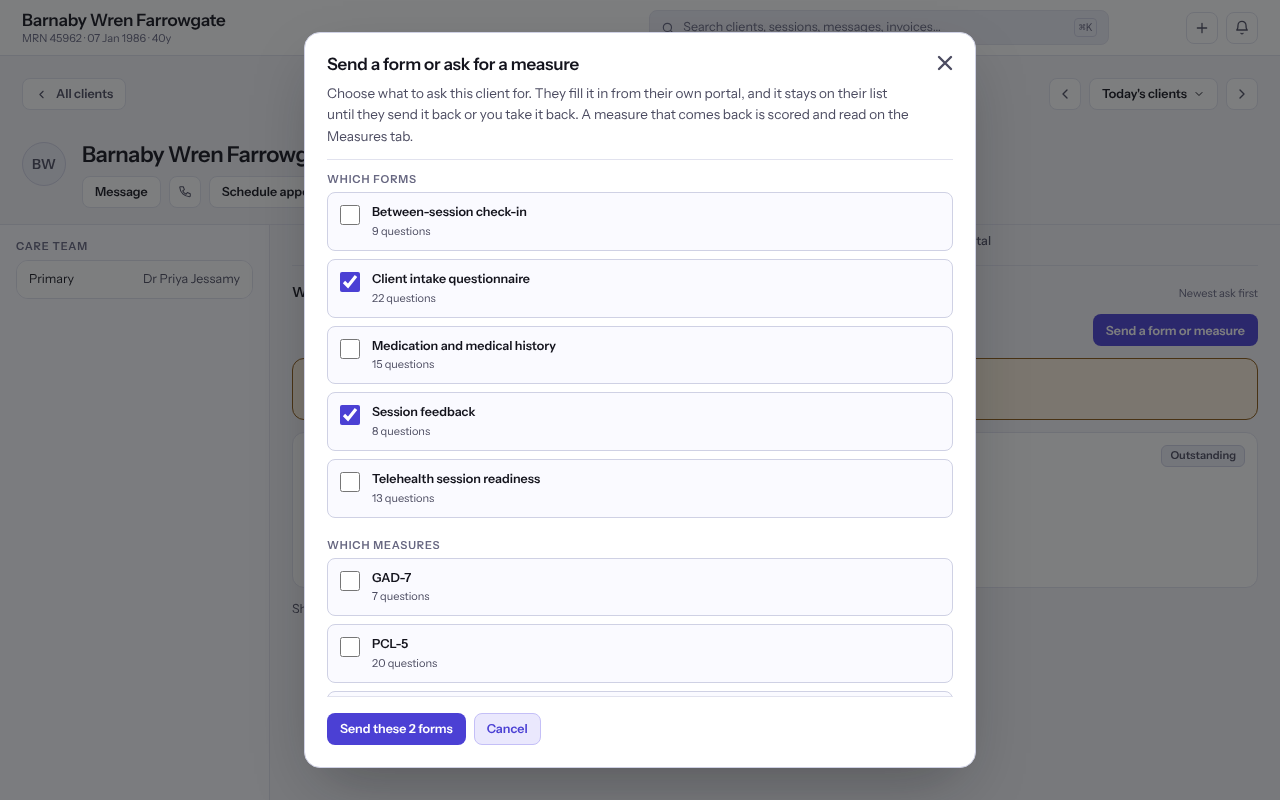1280x800 pixels.
Task: Click the '13 questions' text
Action: [x=403, y=498]
